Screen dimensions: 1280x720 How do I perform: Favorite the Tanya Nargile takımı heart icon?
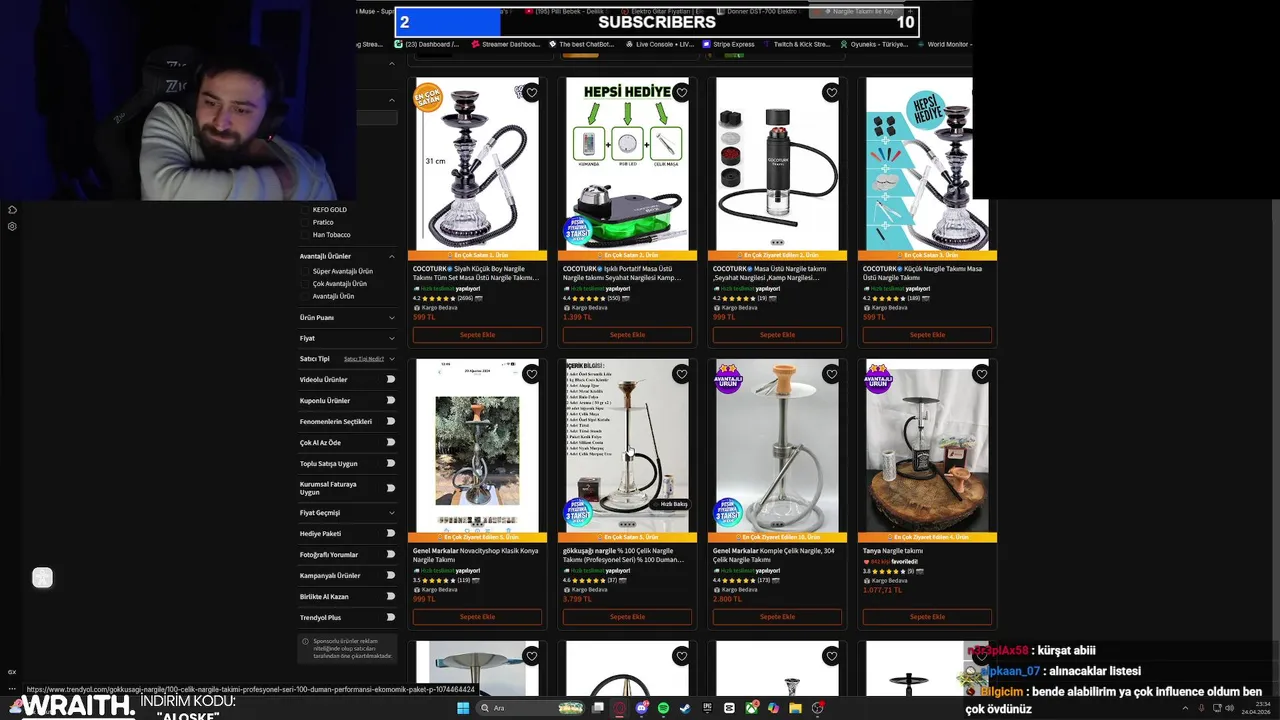[981, 375]
